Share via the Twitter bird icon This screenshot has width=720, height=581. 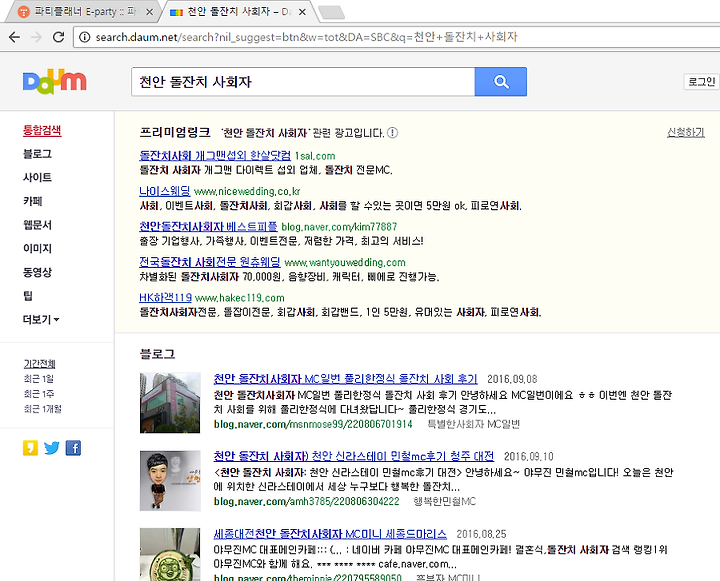pos(52,448)
